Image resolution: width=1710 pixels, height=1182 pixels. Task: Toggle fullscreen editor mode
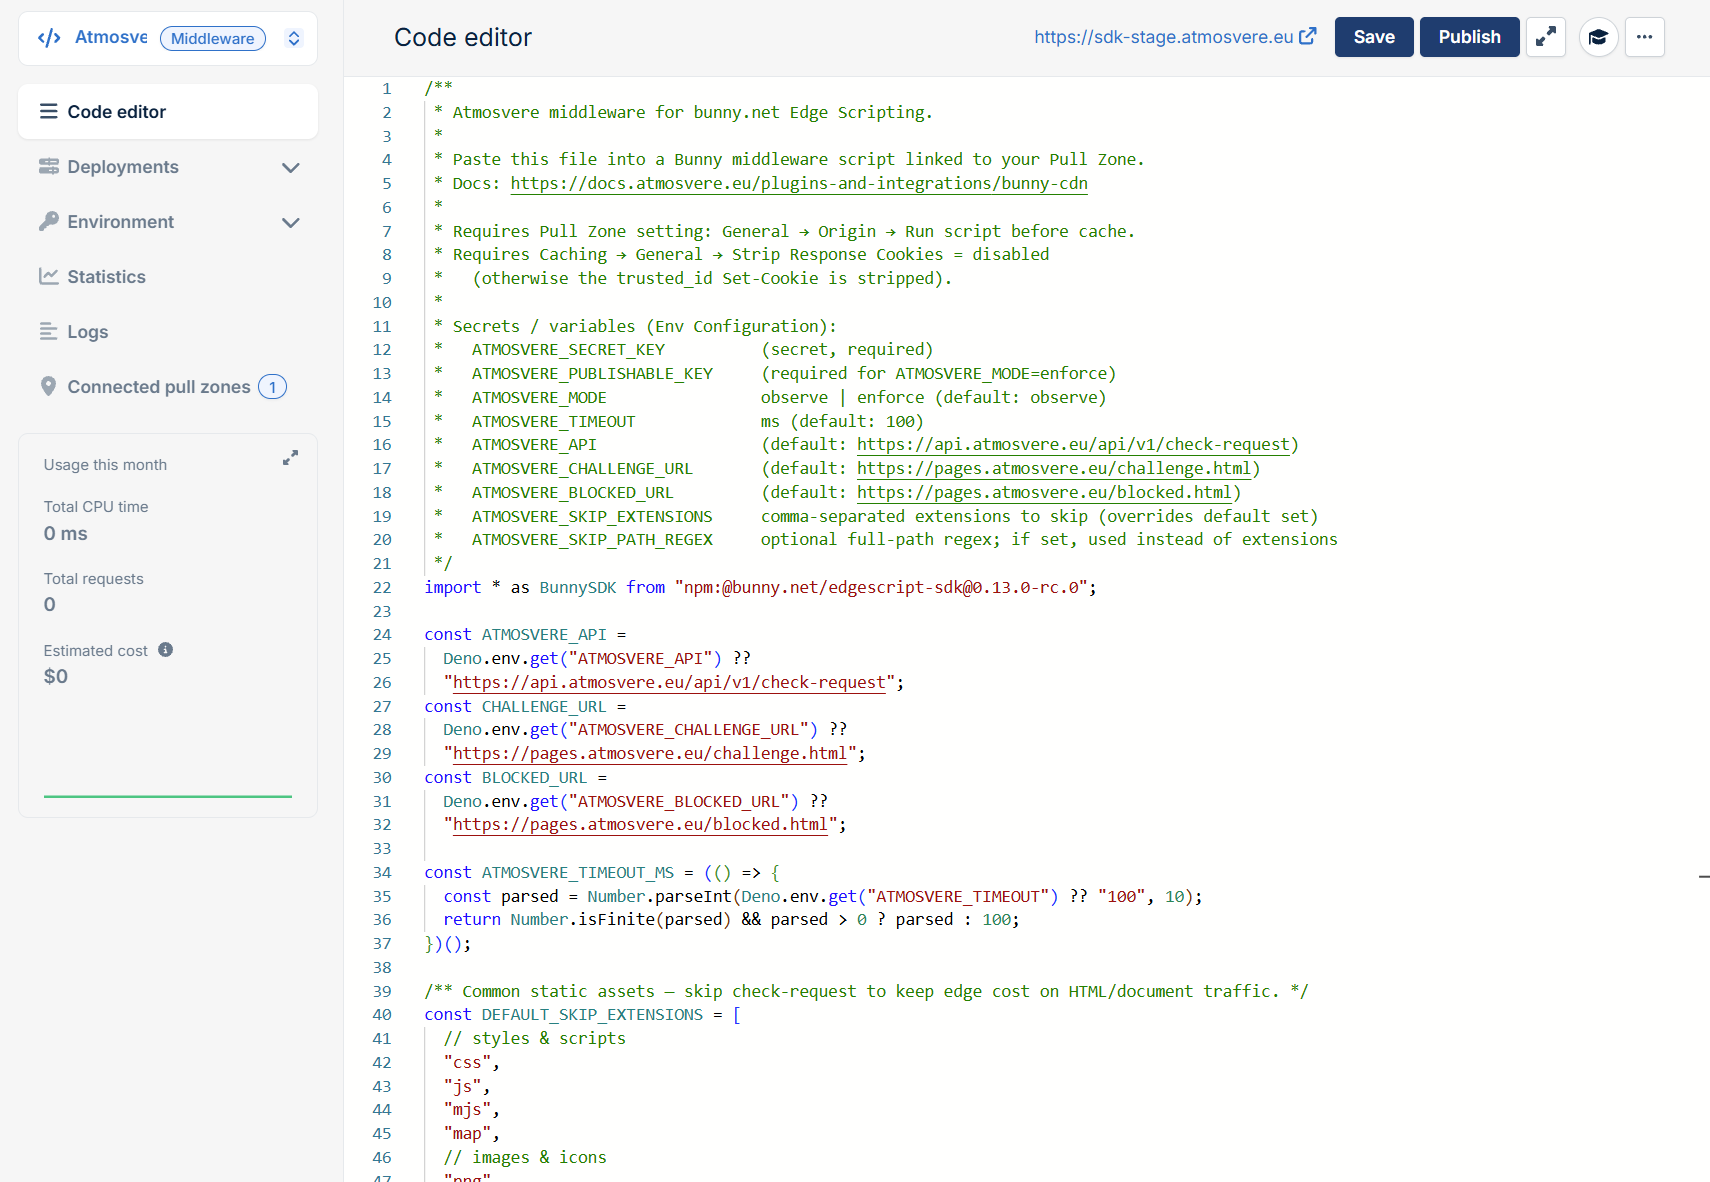point(1546,37)
